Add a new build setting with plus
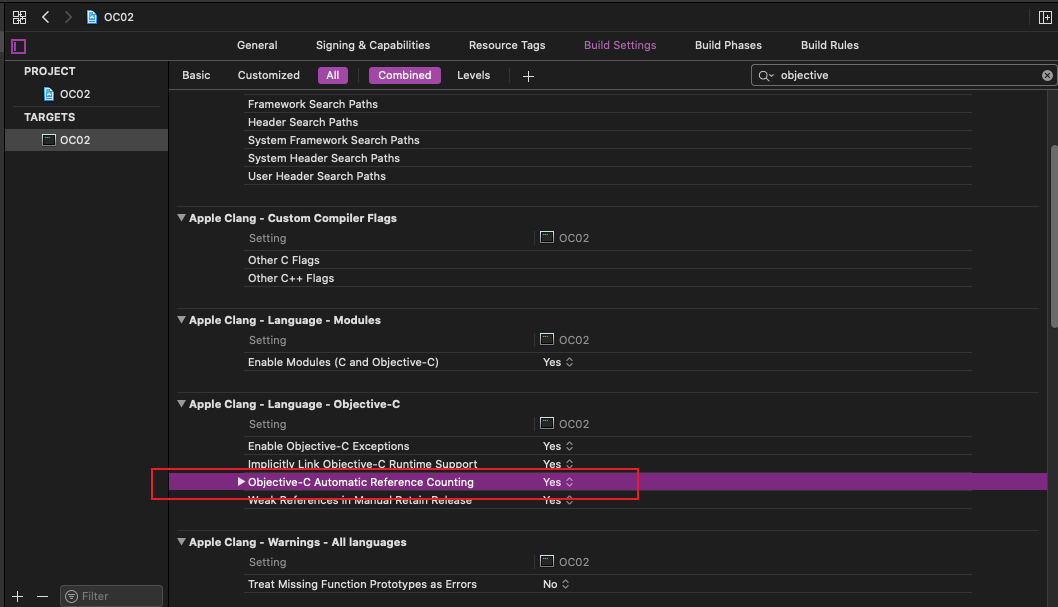 (x=528, y=76)
